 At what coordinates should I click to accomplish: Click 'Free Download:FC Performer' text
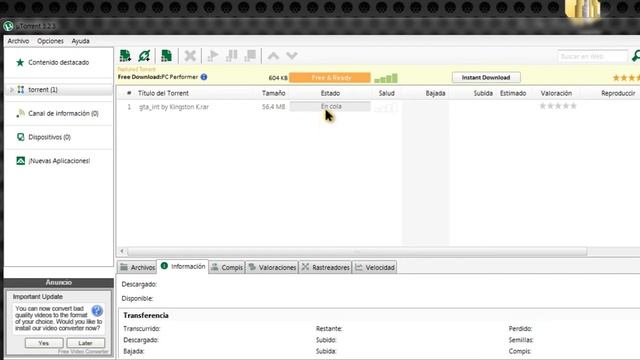158,77
